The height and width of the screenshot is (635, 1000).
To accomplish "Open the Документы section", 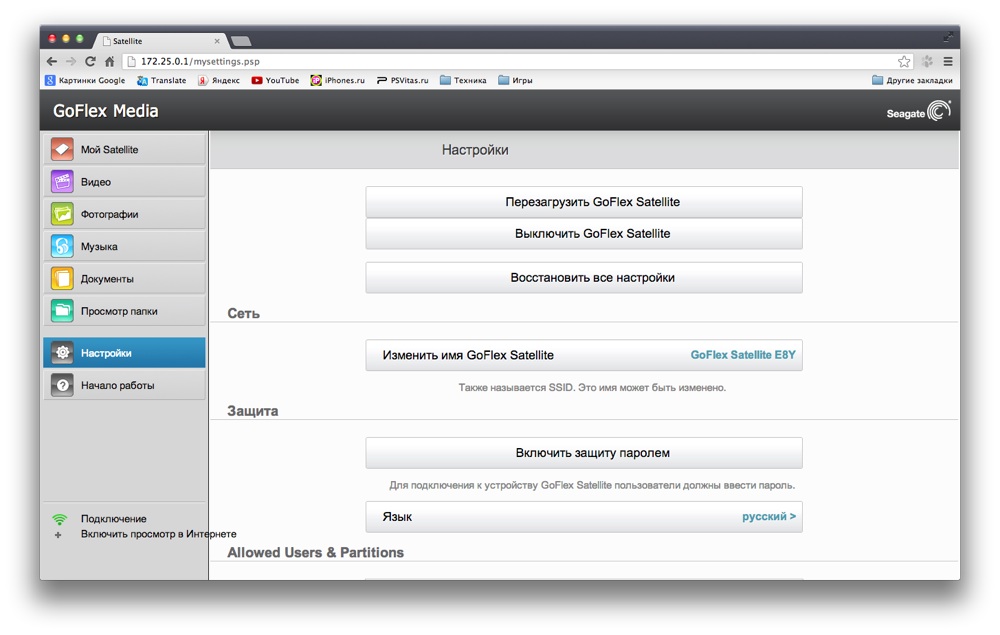I will (x=124, y=279).
